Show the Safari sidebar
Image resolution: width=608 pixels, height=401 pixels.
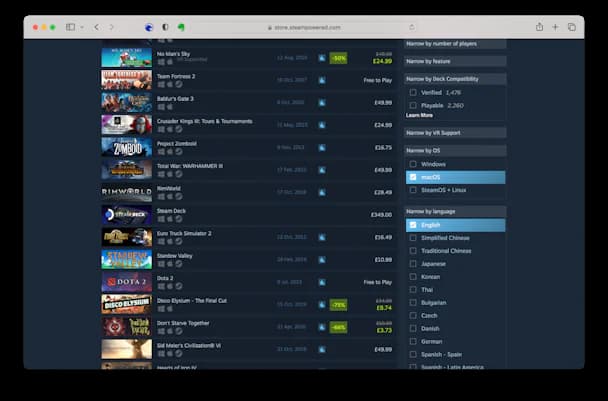point(70,27)
